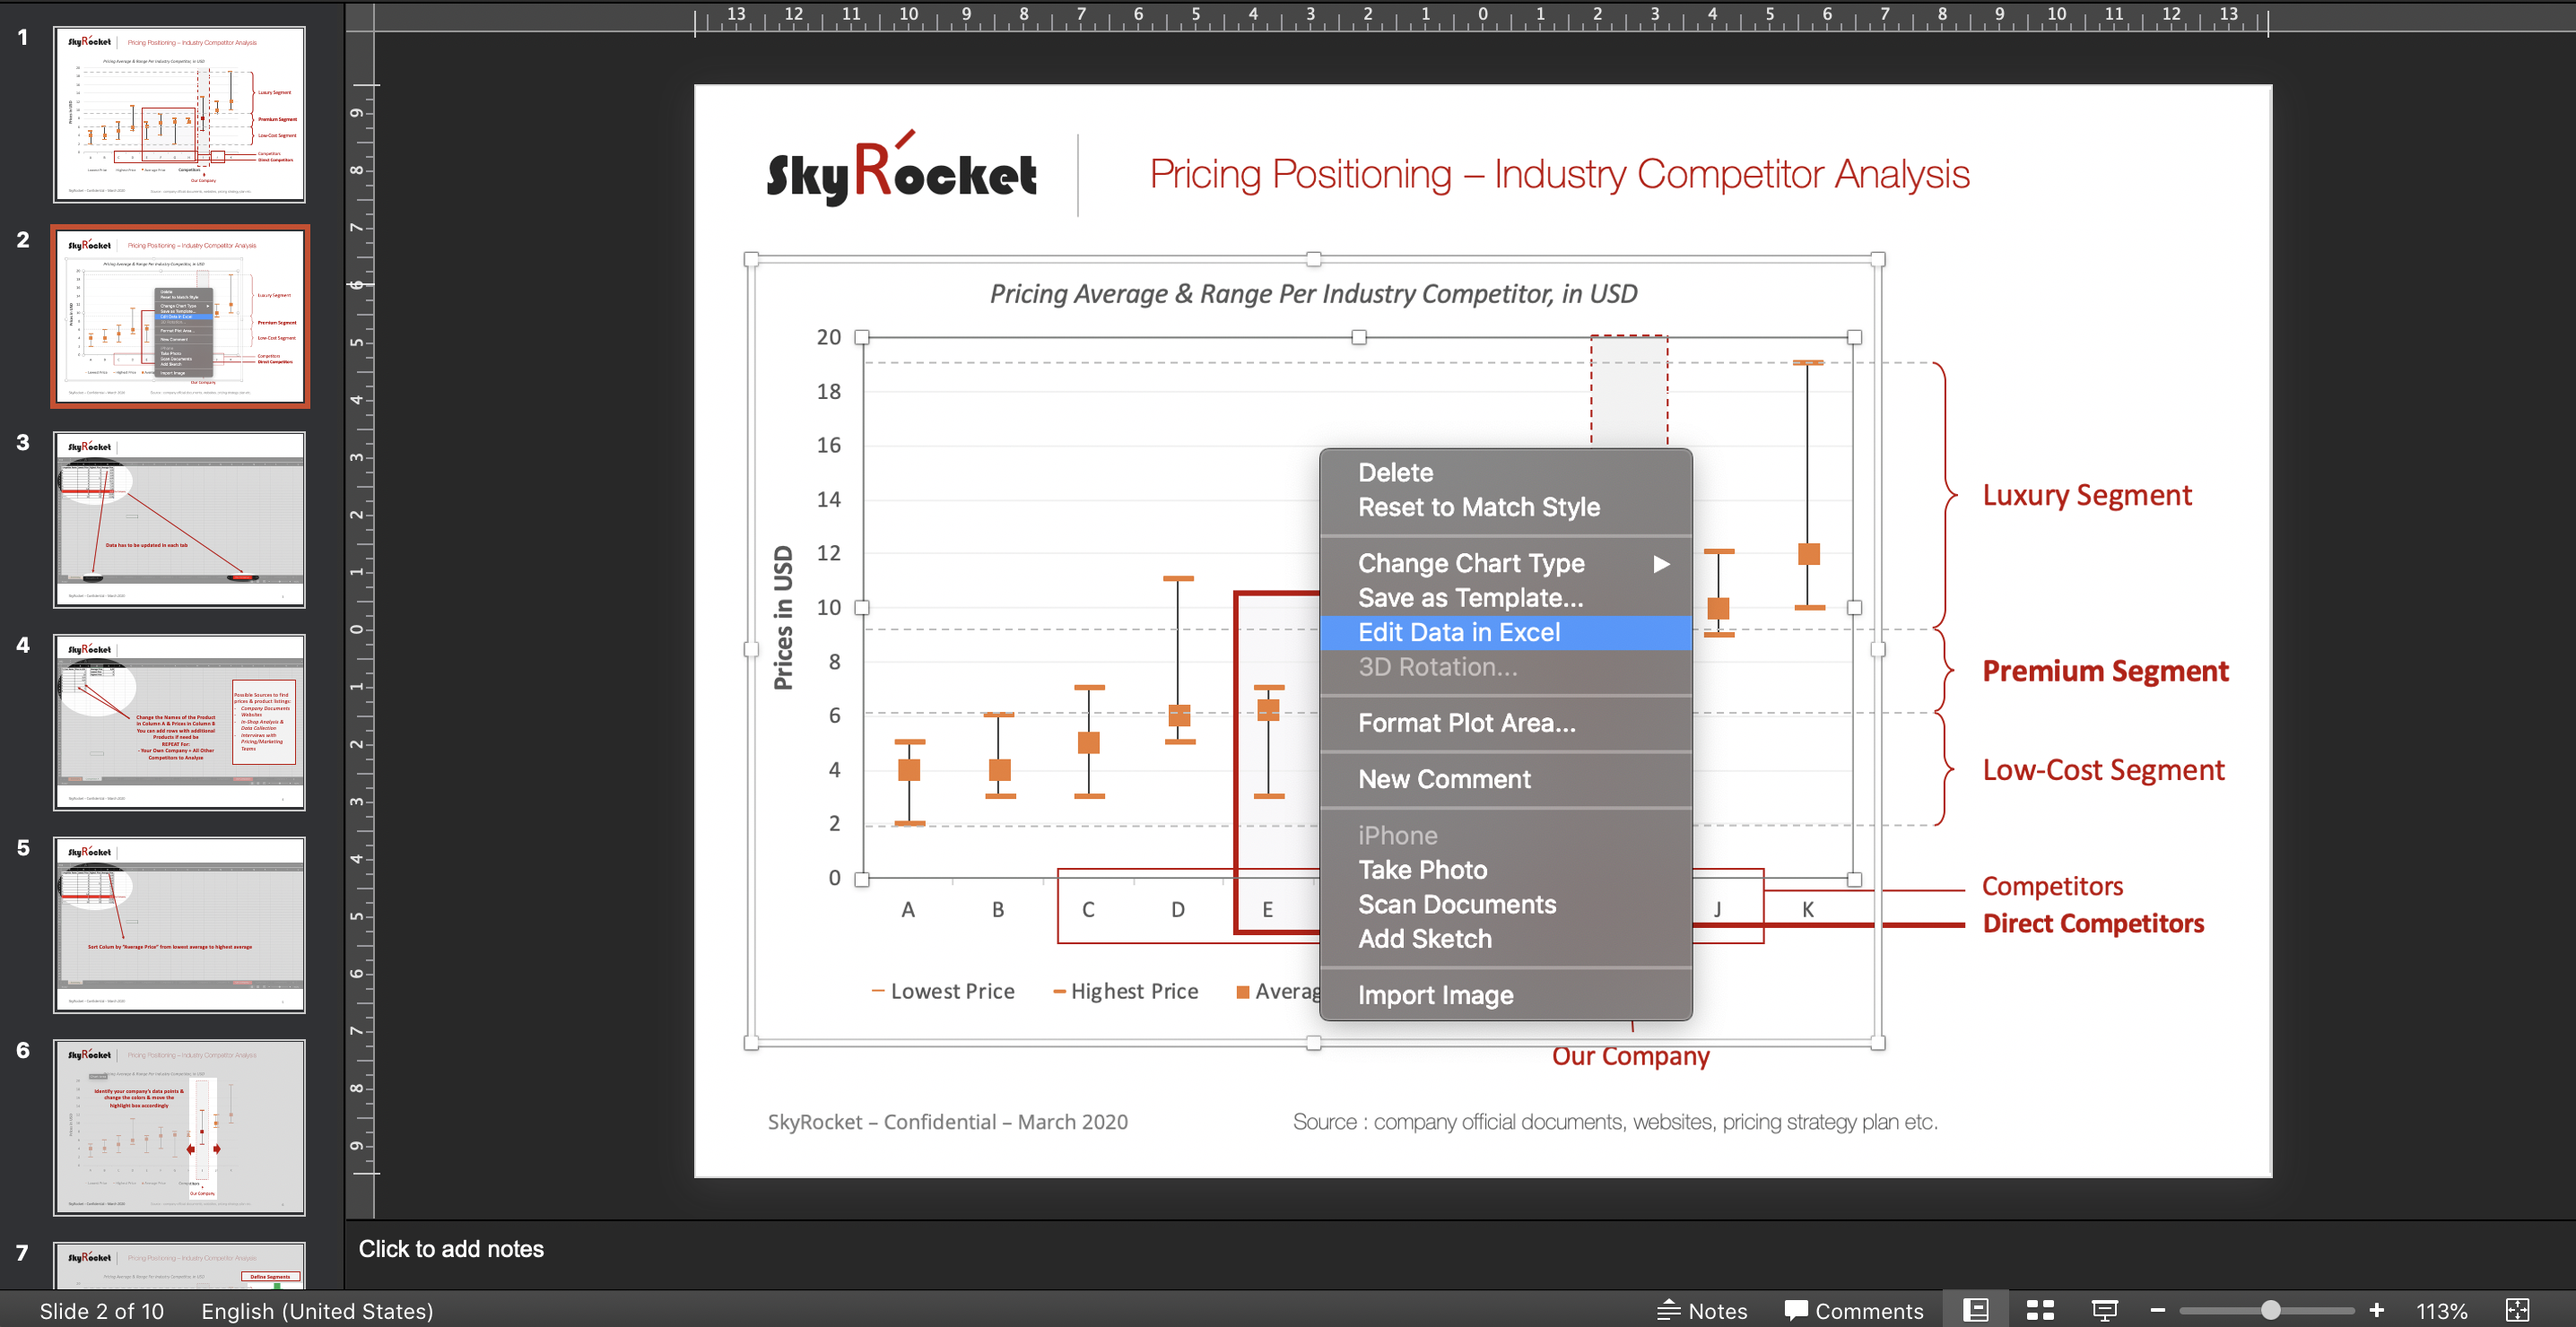
Task: Select slide 5 thumbnail
Action: (180, 925)
